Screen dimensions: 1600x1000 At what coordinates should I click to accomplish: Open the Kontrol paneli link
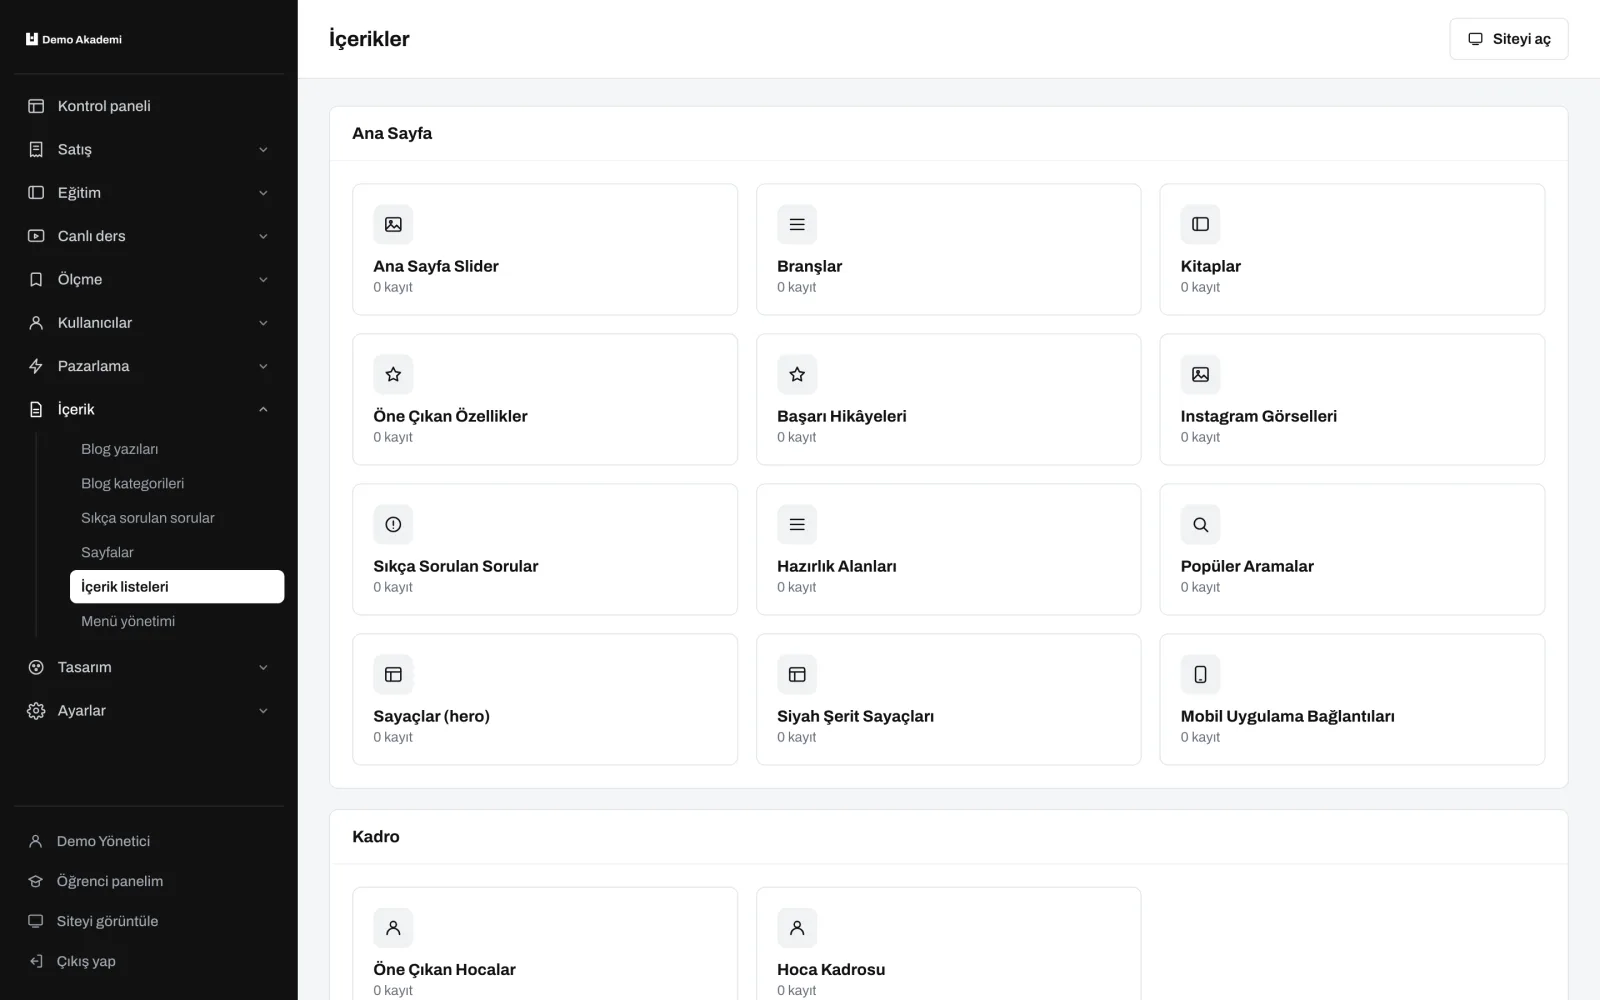149,106
